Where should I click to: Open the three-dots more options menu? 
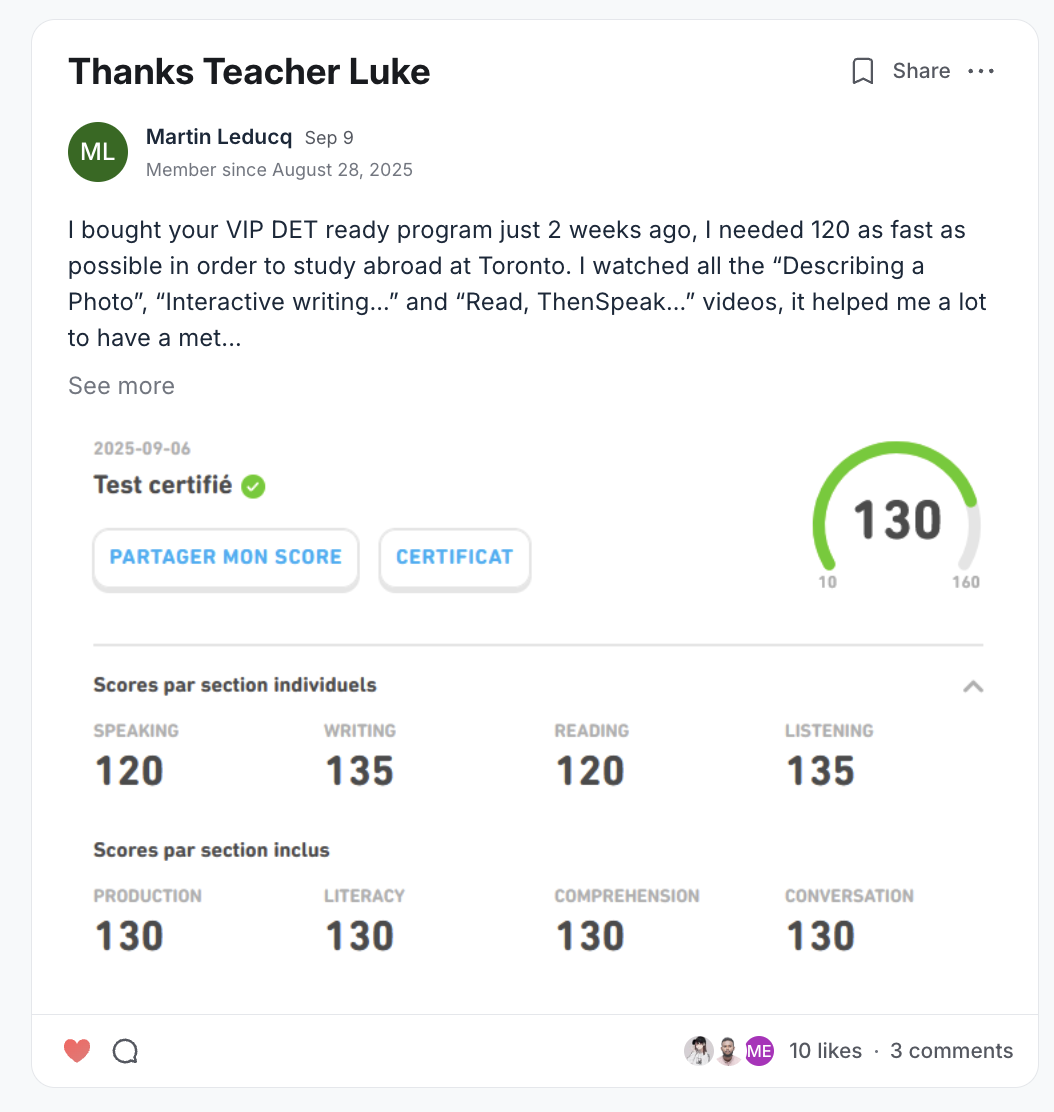click(981, 71)
